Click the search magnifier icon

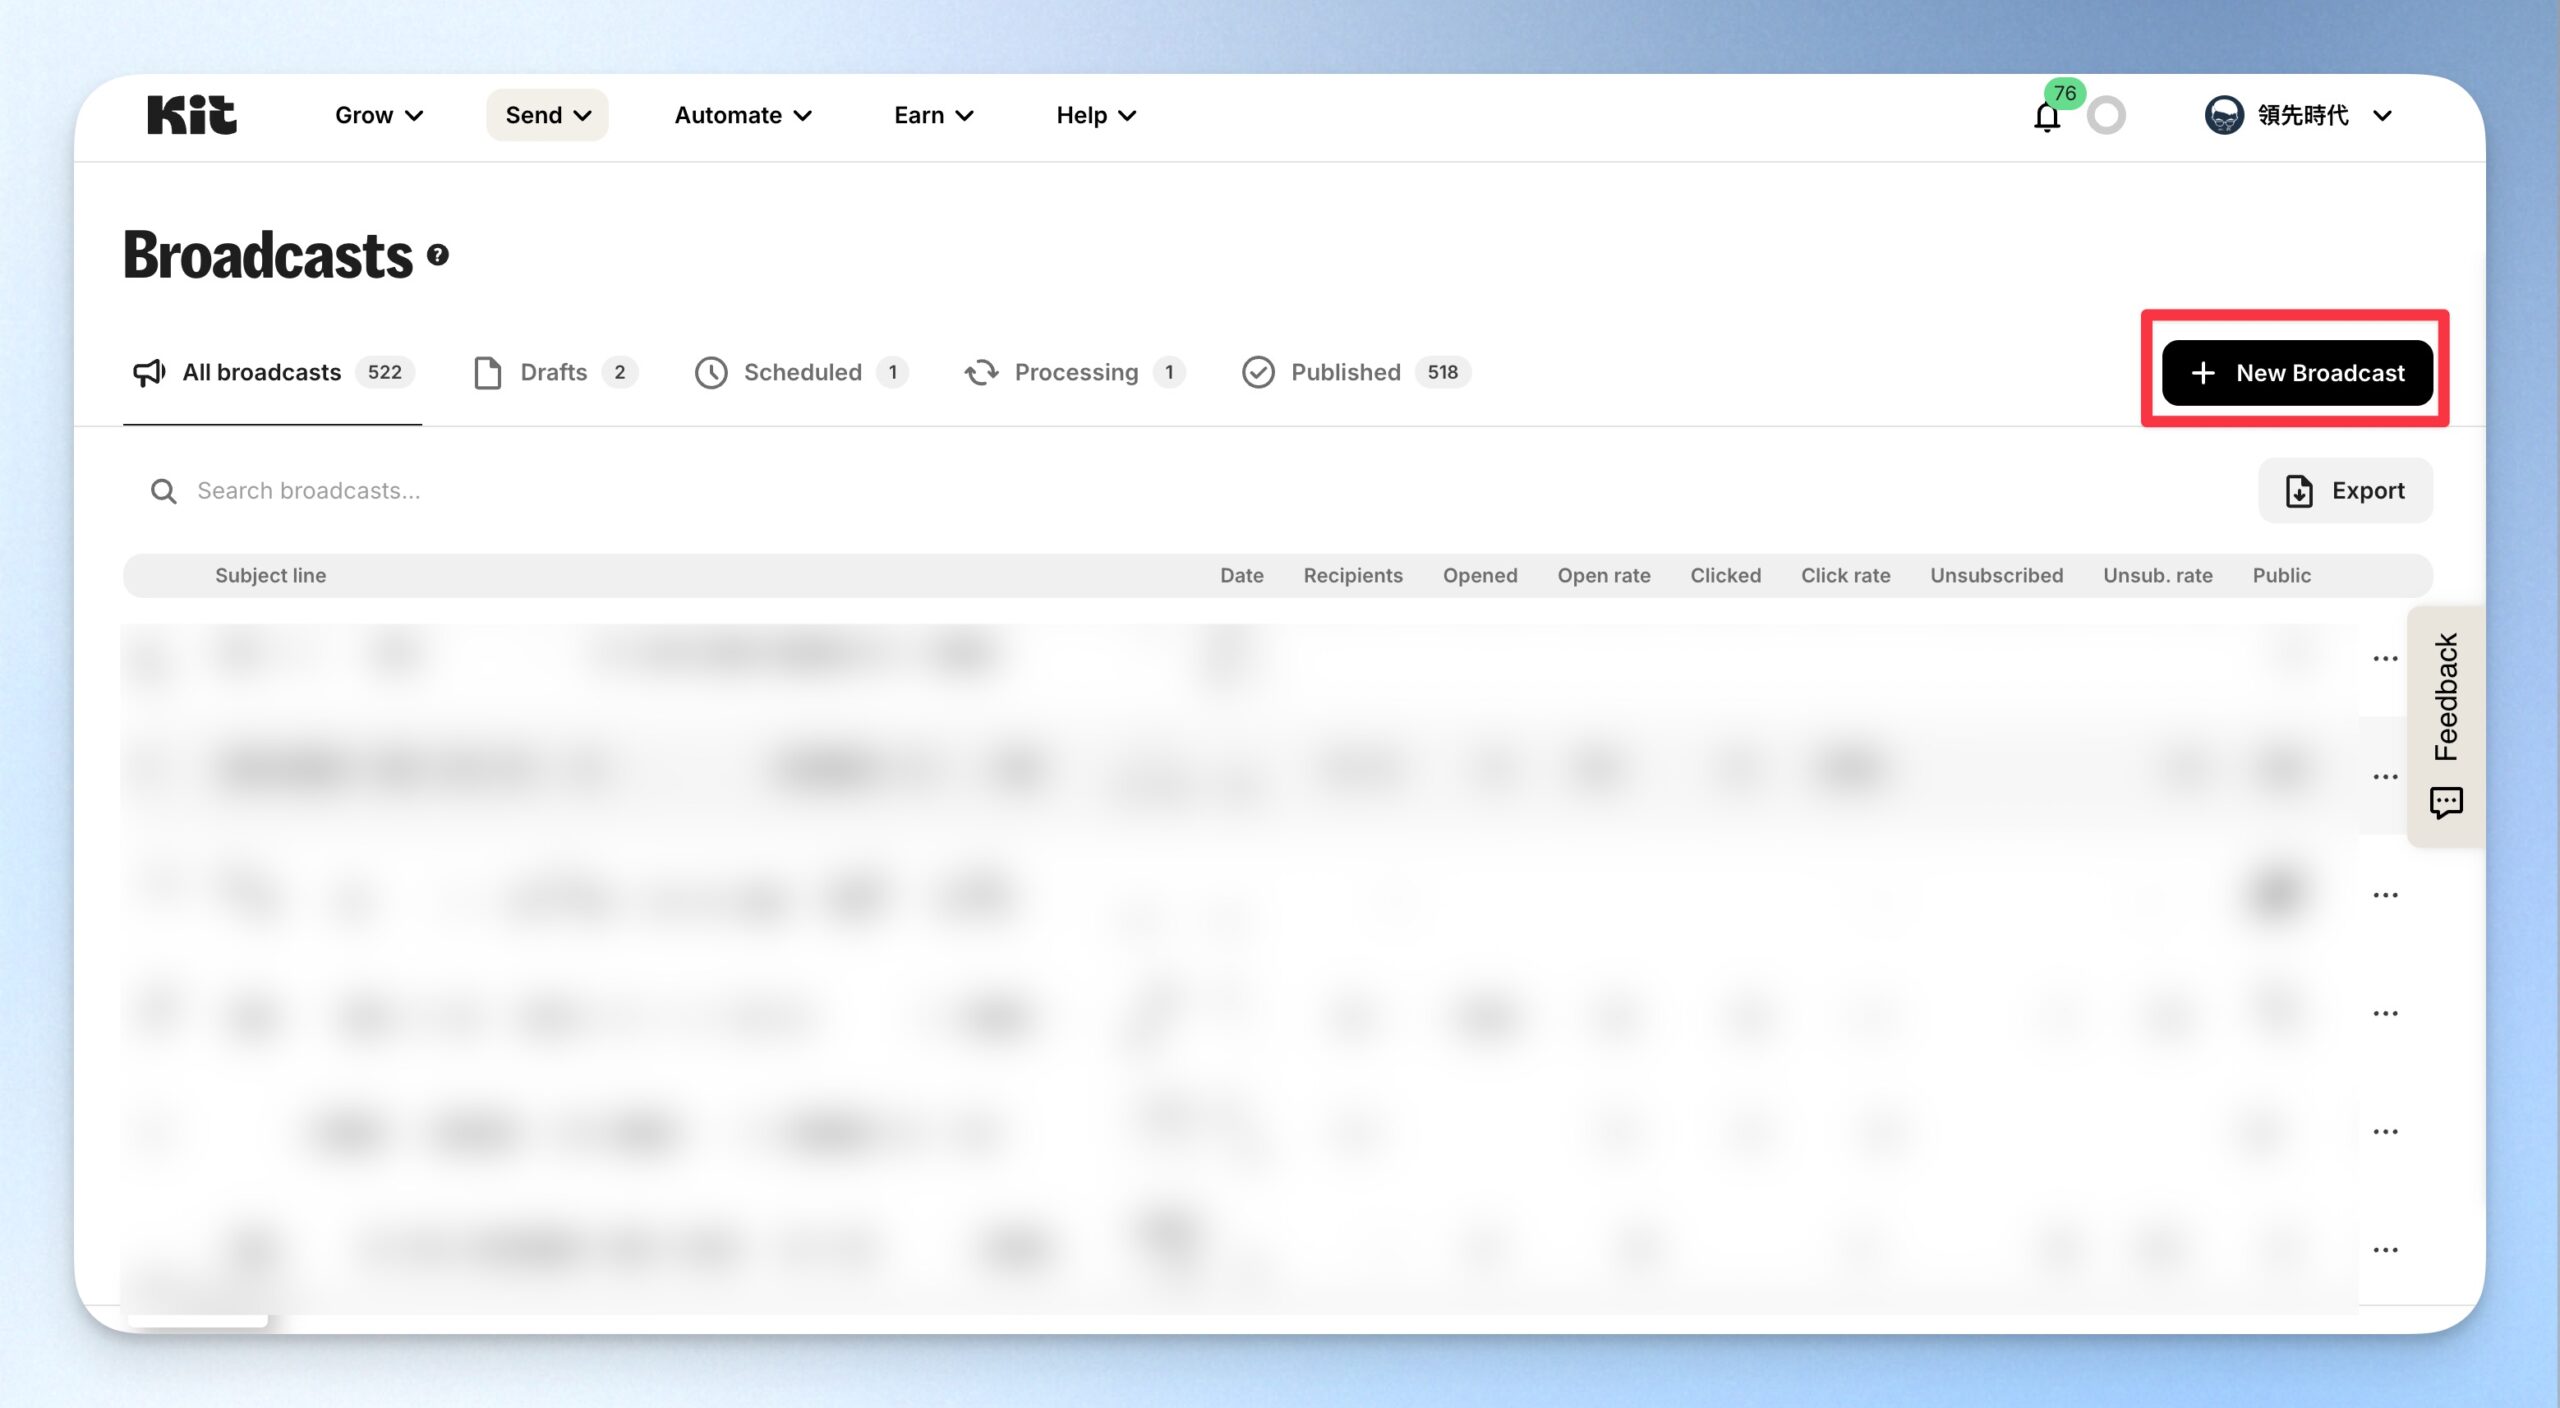tap(163, 491)
